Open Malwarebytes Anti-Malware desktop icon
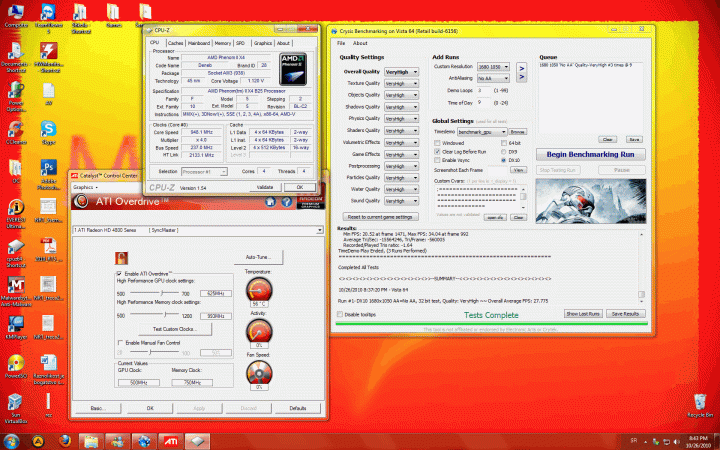This screenshot has height=450, width=720. (16, 292)
